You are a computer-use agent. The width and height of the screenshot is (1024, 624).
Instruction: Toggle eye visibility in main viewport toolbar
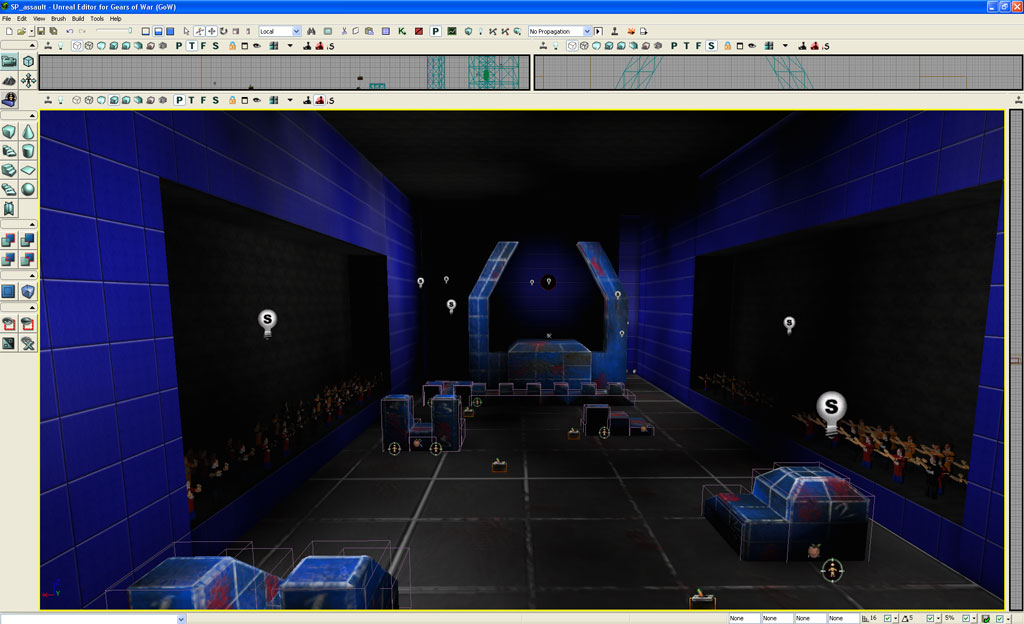257,100
